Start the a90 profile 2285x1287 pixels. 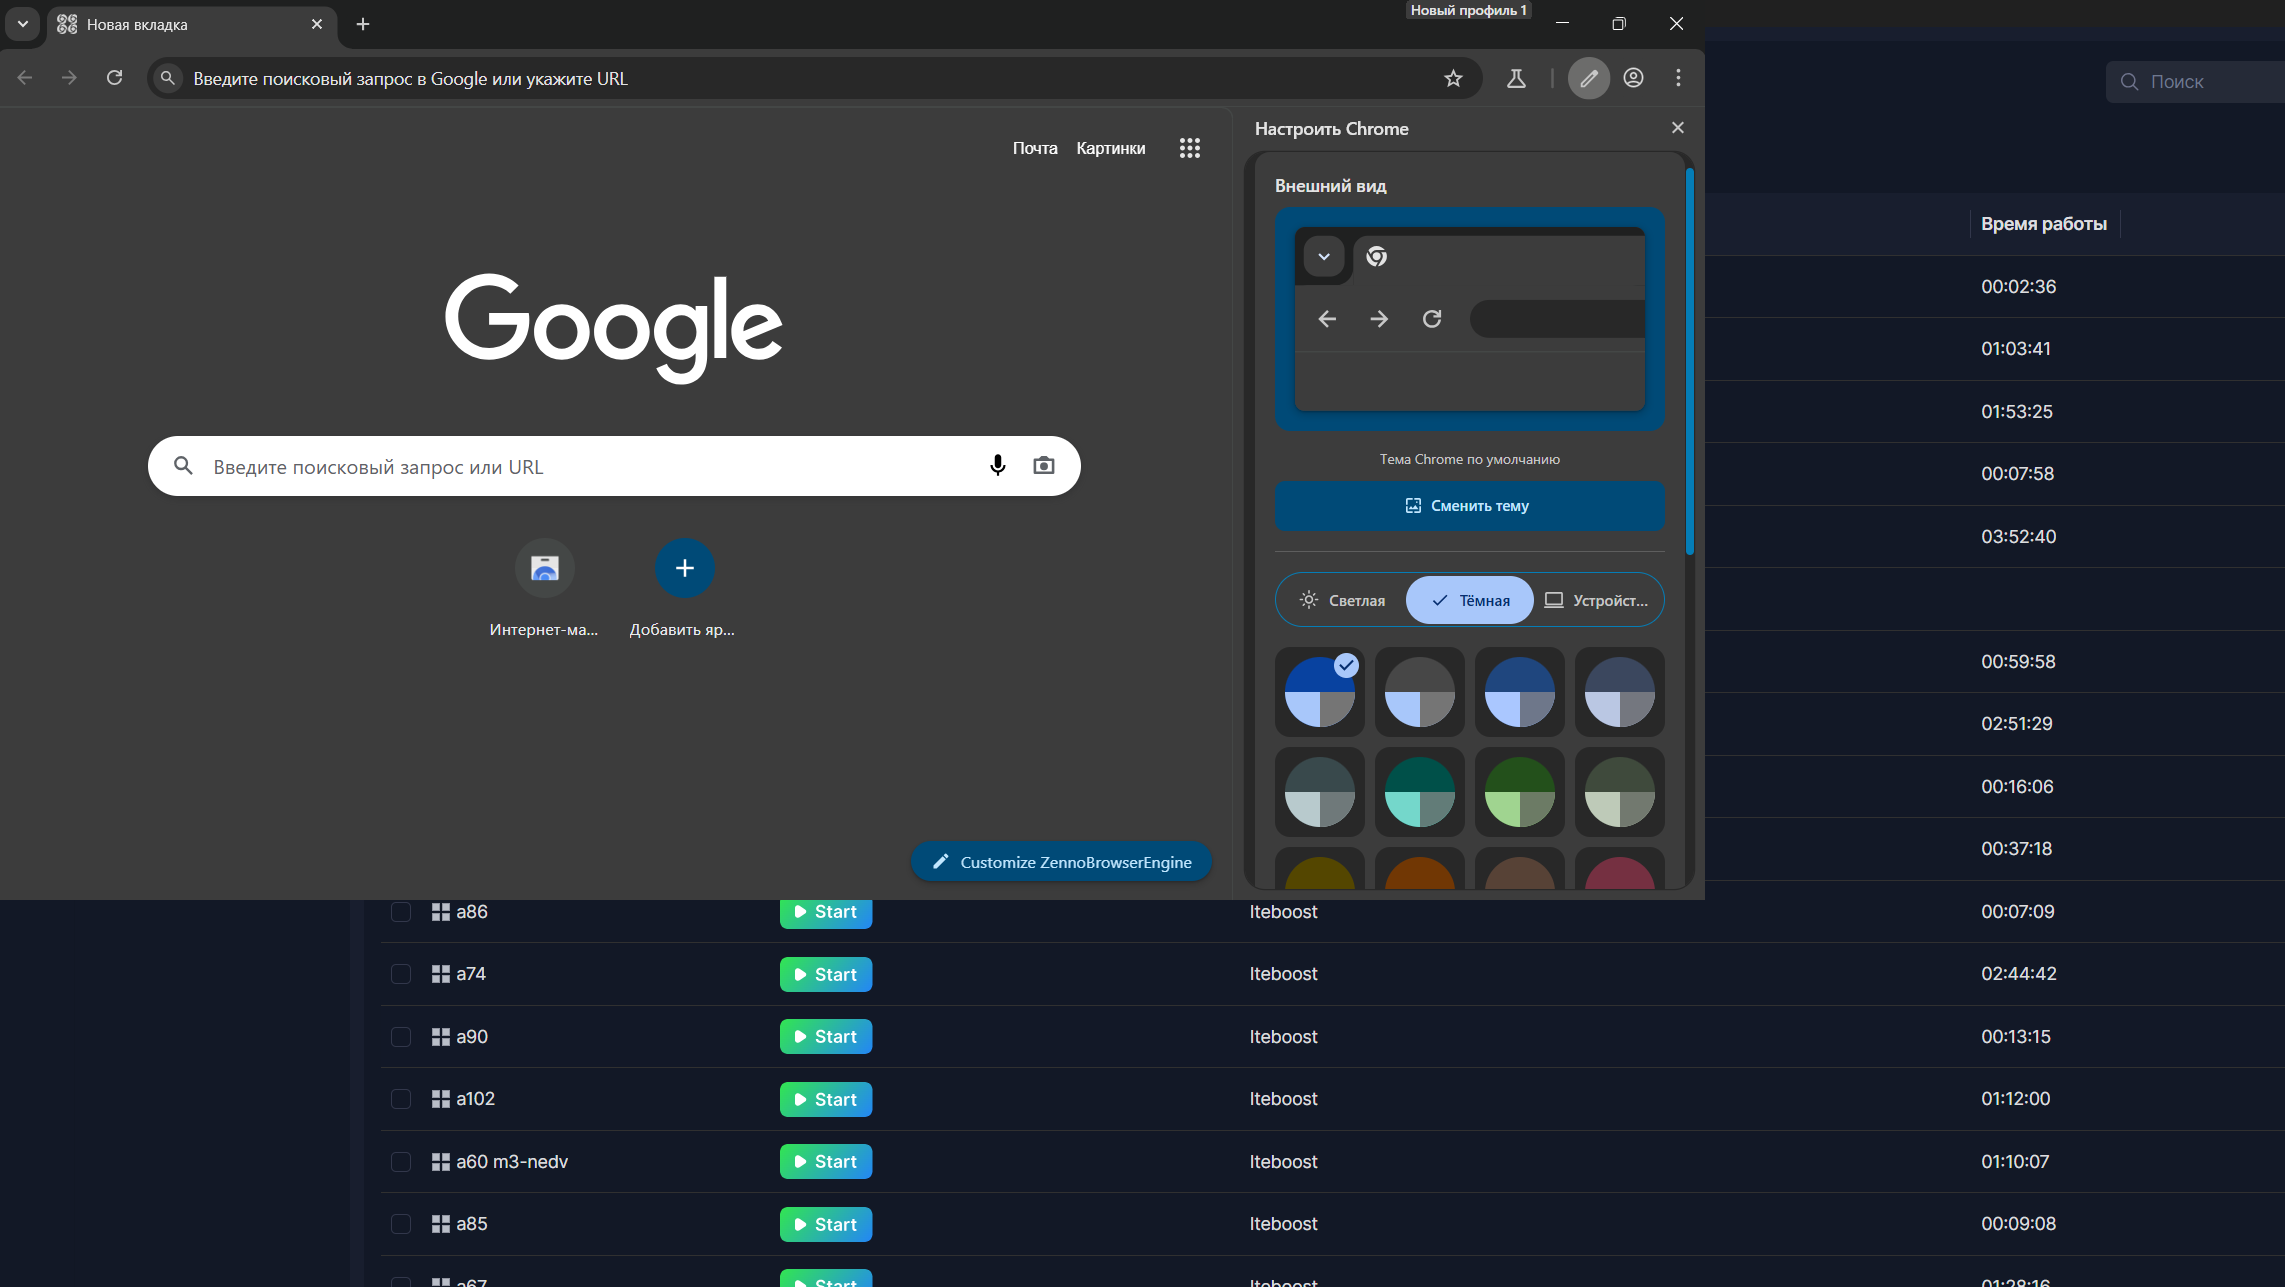point(826,1037)
